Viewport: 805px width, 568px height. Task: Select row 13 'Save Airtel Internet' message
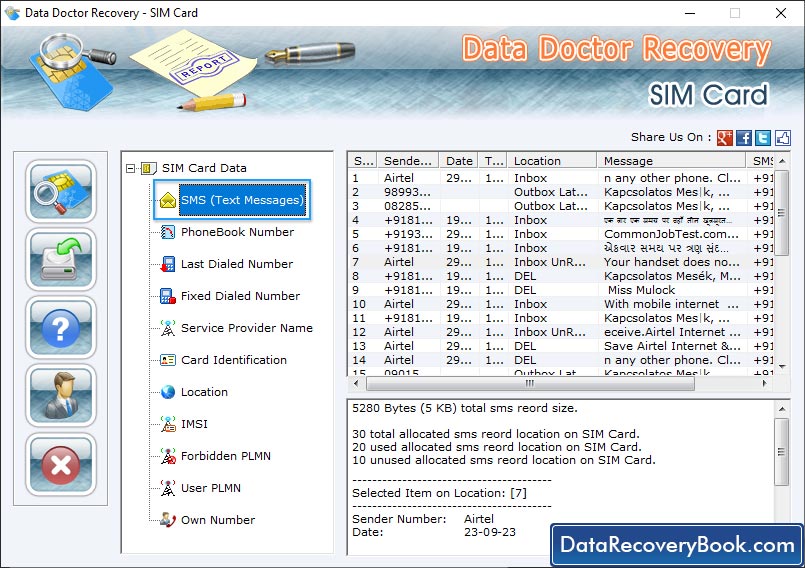click(x=561, y=346)
